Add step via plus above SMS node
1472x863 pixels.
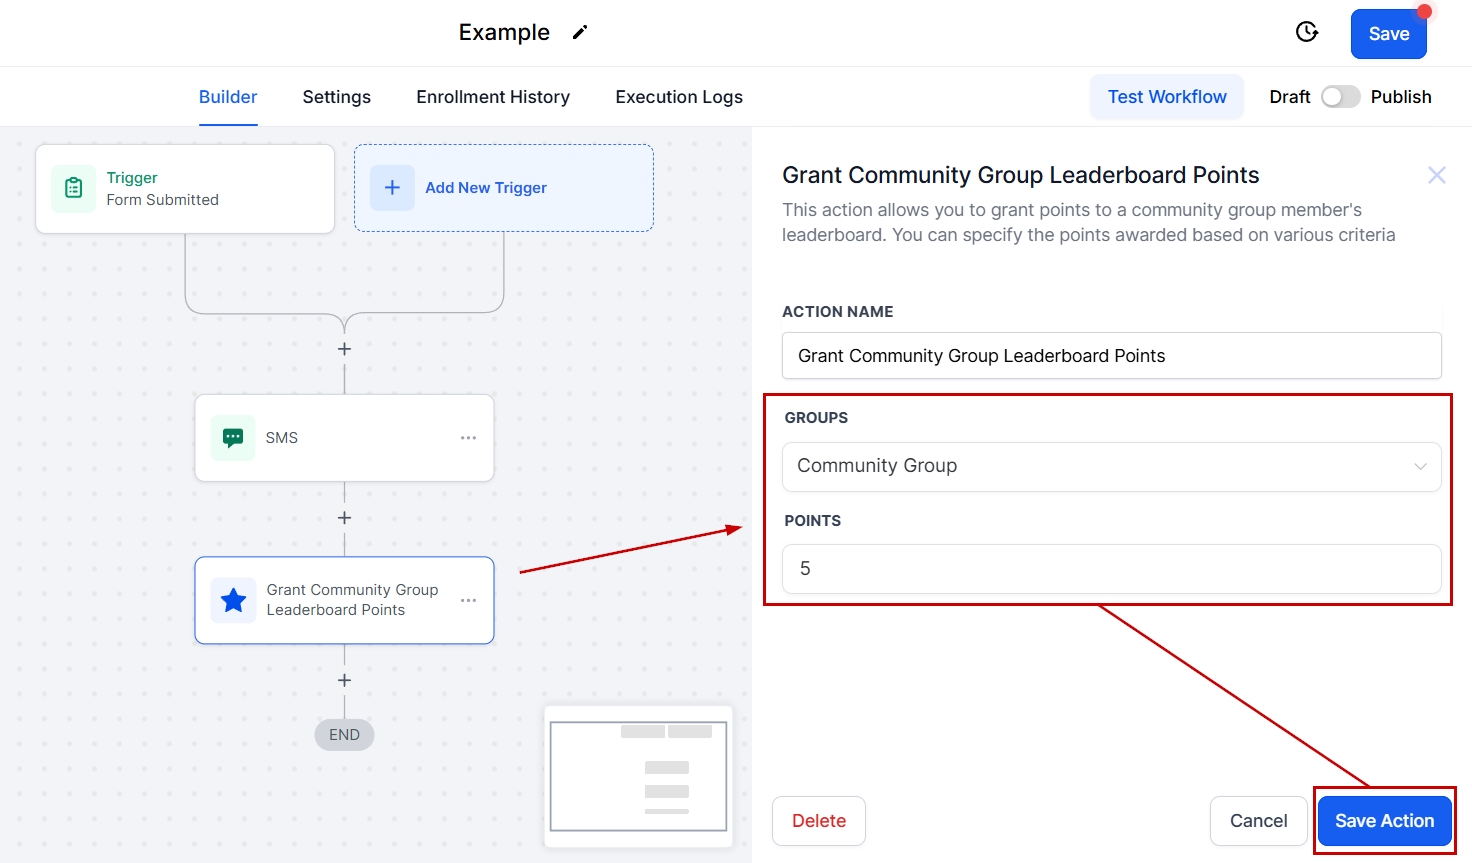344,349
